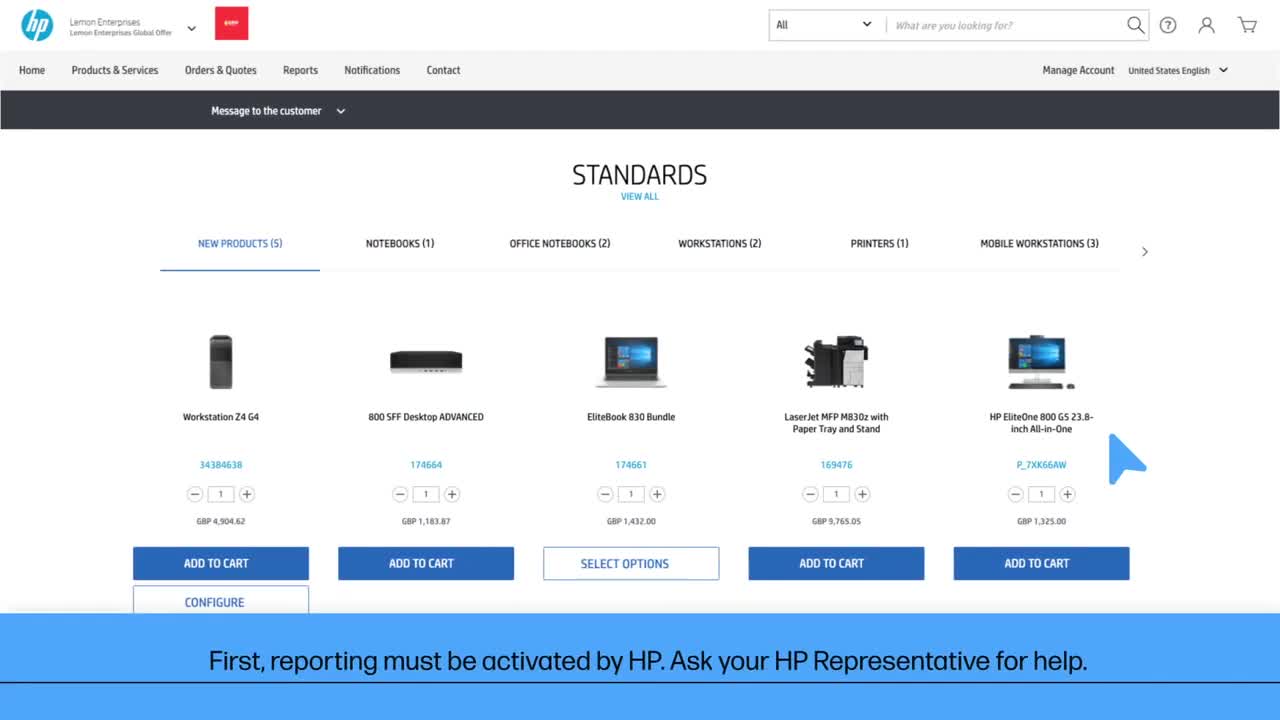This screenshot has height=720, width=1280.
Task: Increase quantity for Workstation Z4 G4
Action: [x=247, y=494]
